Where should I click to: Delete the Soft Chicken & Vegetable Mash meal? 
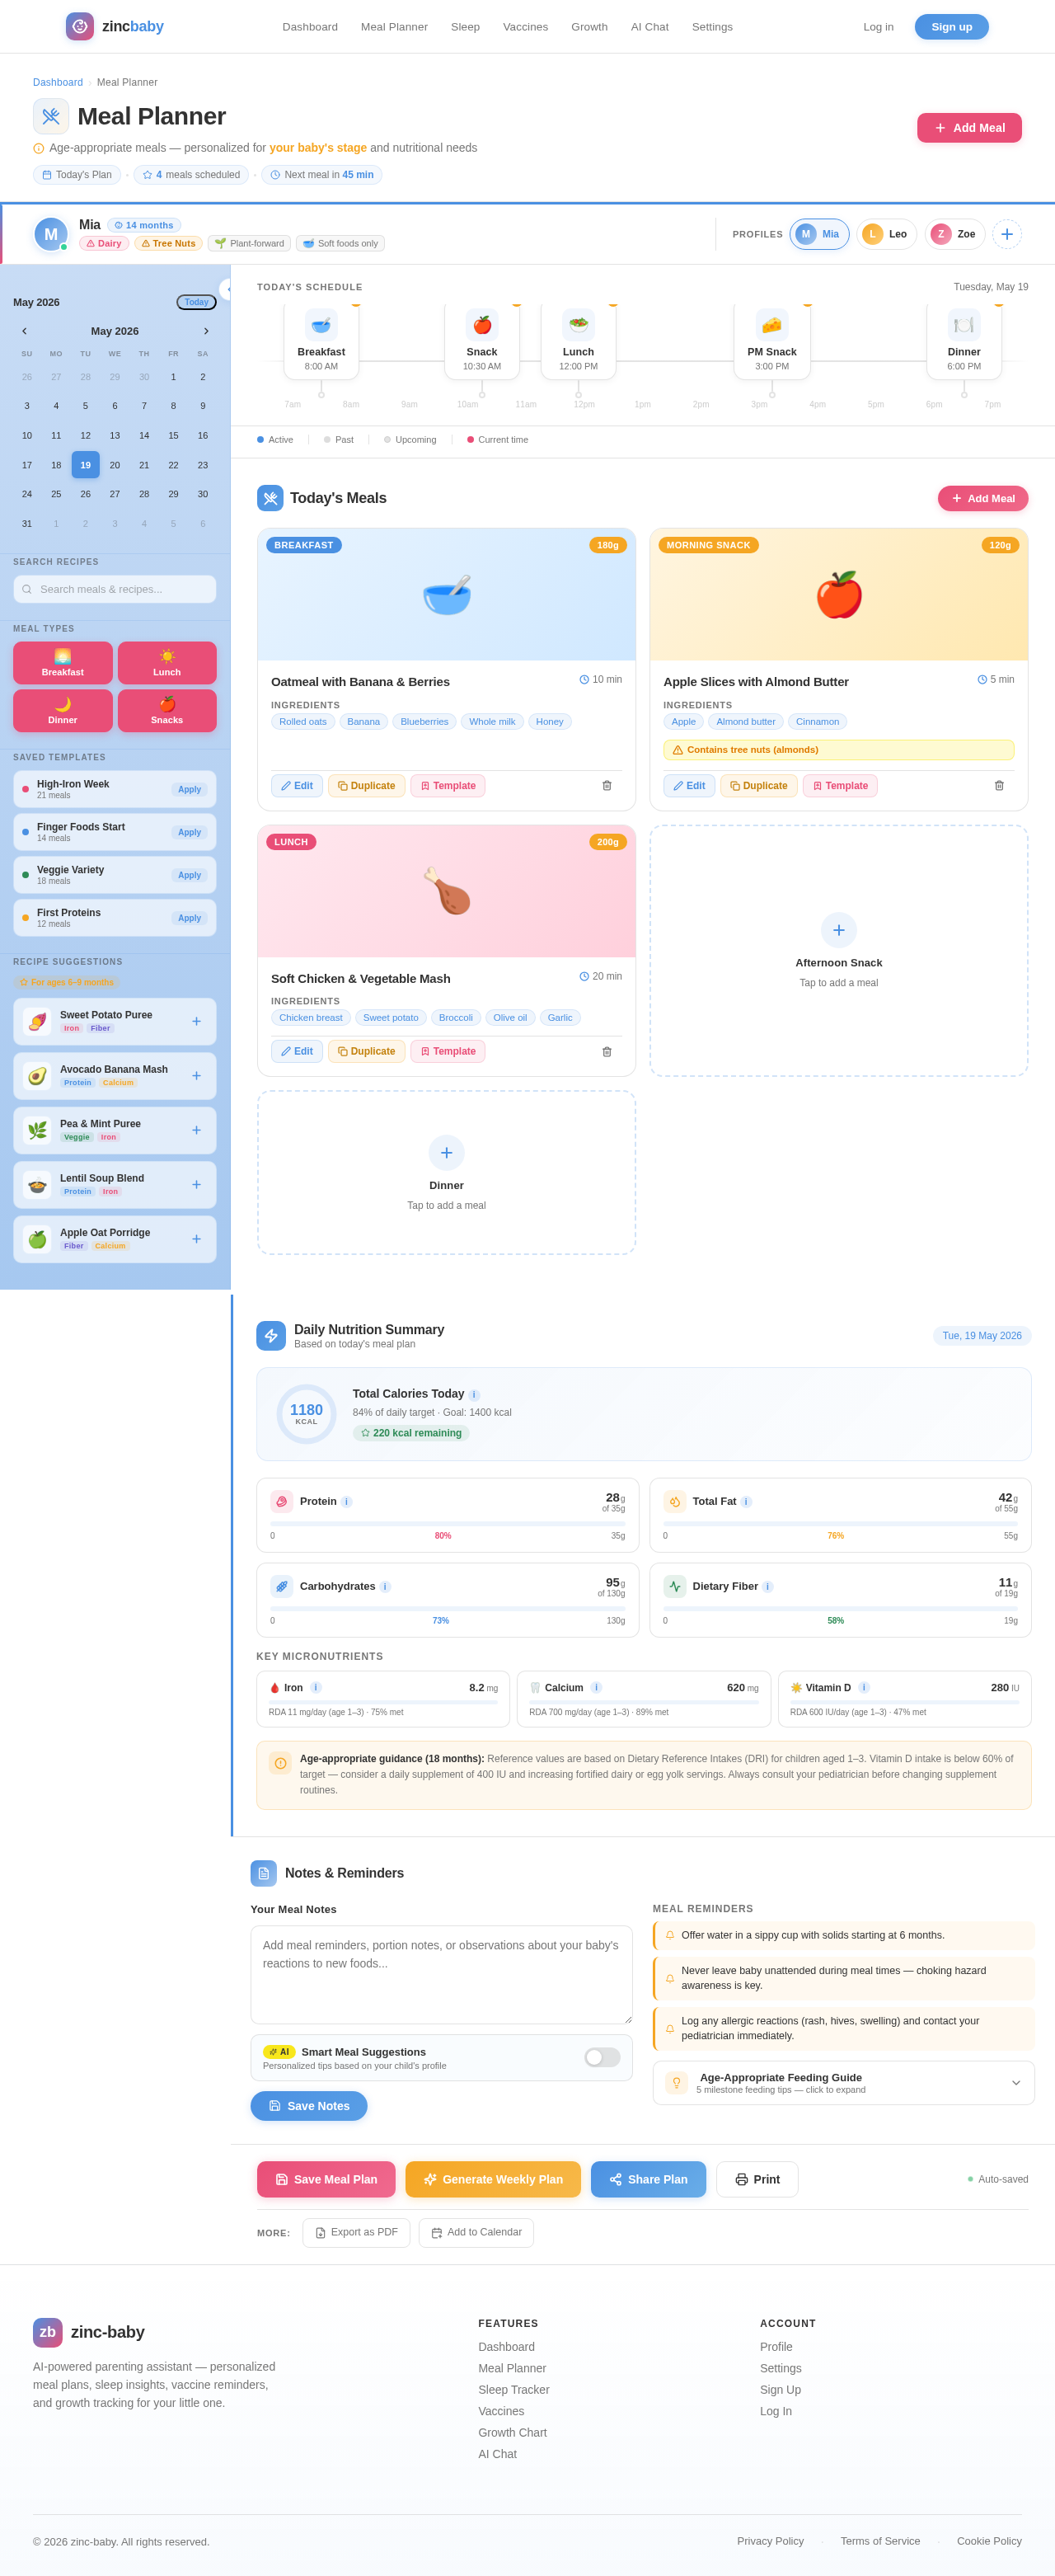[607, 1052]
